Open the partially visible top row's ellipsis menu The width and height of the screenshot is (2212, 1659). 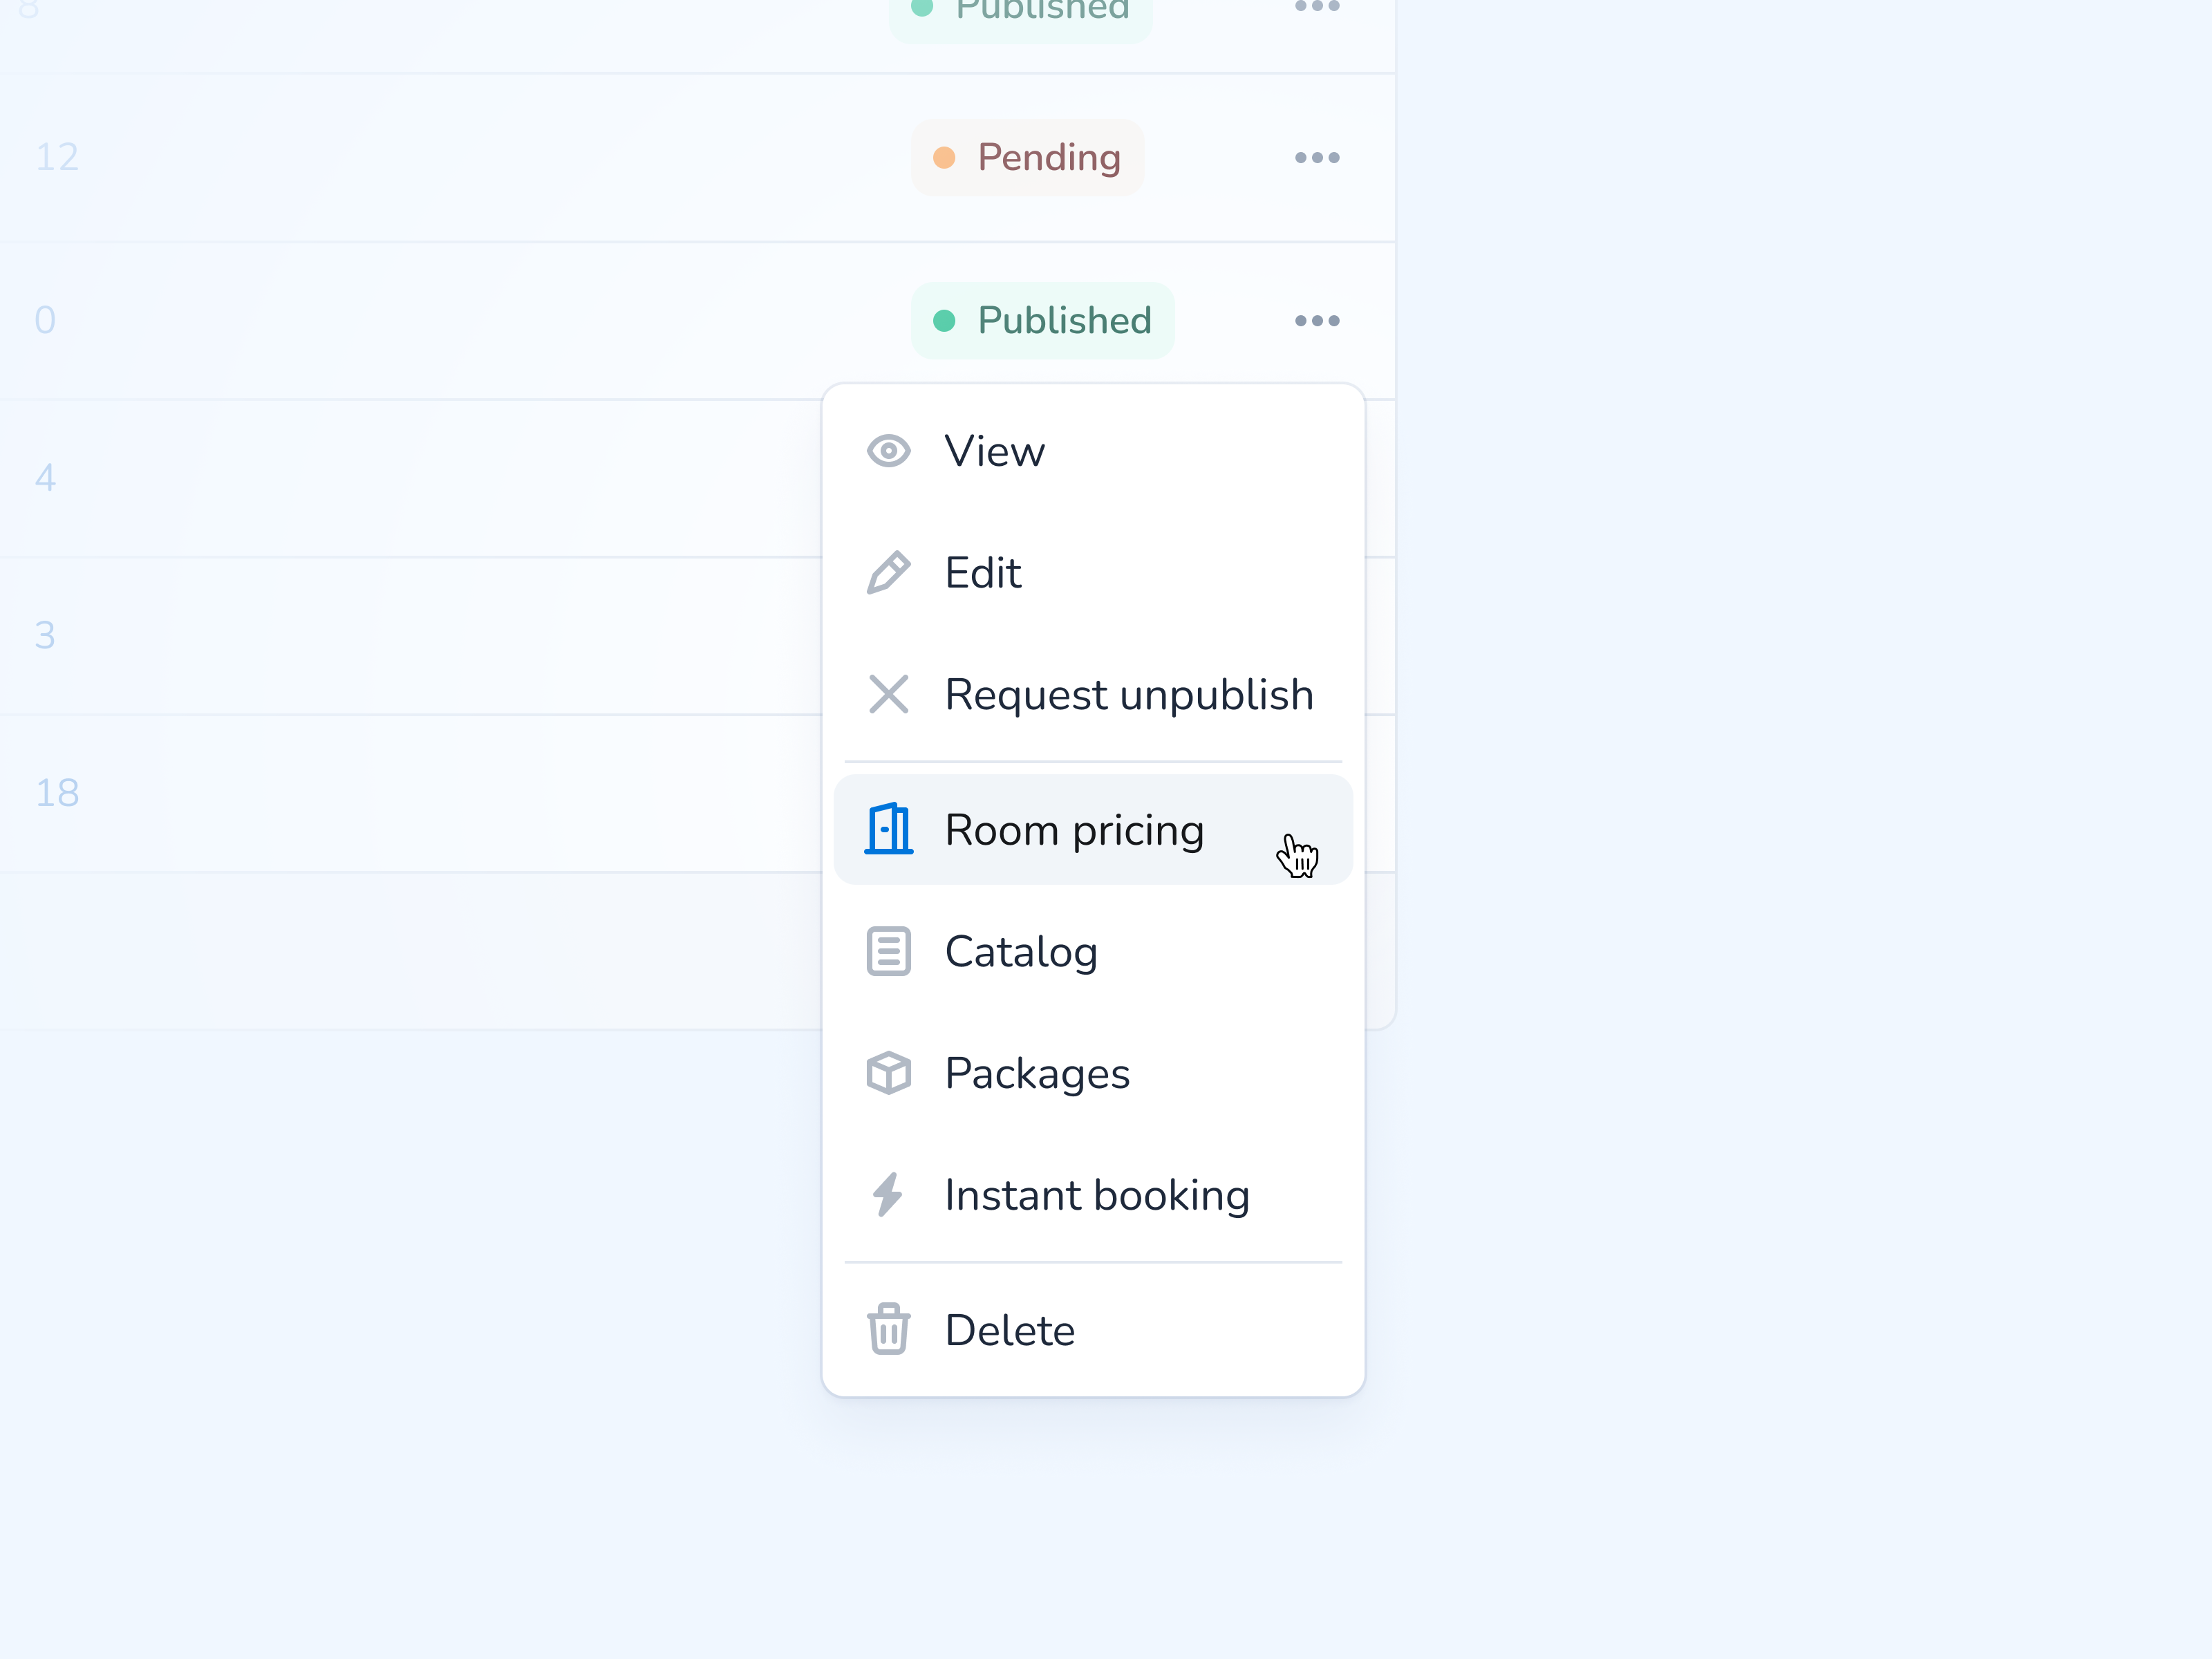pos(1317,7)
